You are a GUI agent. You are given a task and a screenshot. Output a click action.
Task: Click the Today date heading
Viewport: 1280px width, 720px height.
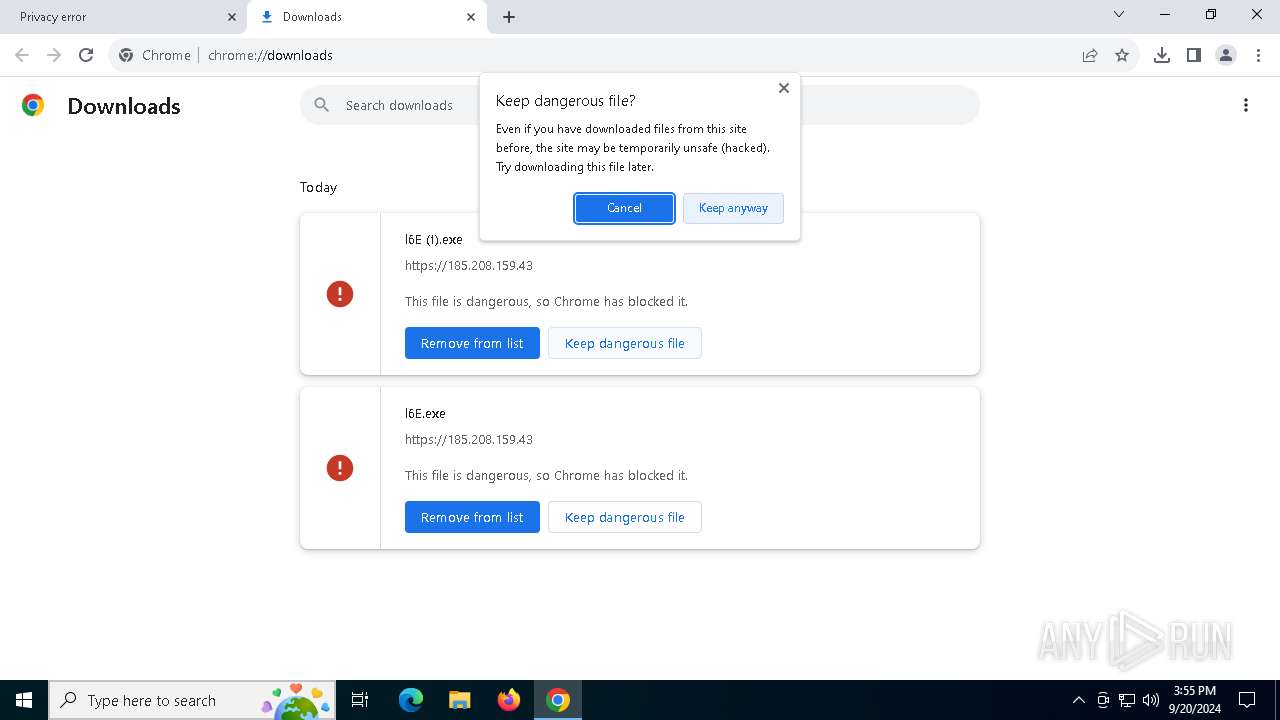pos(318,187)
